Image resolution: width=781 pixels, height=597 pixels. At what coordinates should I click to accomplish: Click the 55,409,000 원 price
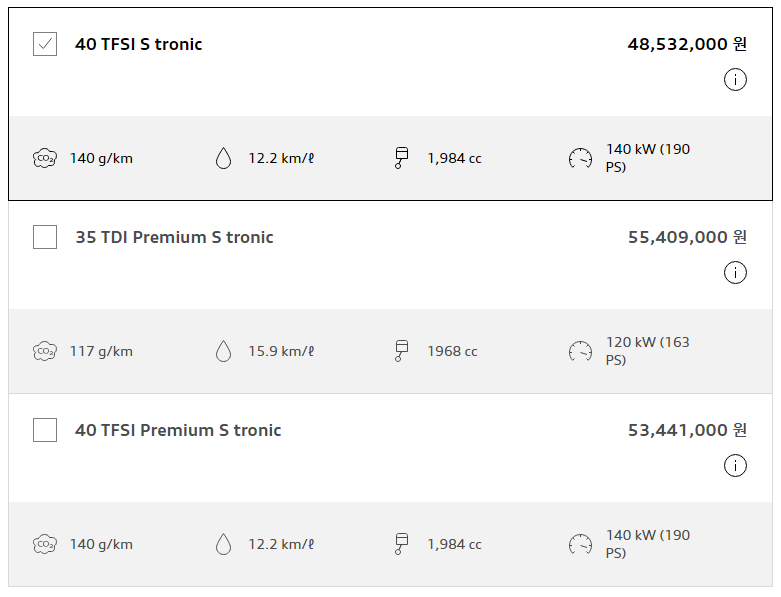687,237
